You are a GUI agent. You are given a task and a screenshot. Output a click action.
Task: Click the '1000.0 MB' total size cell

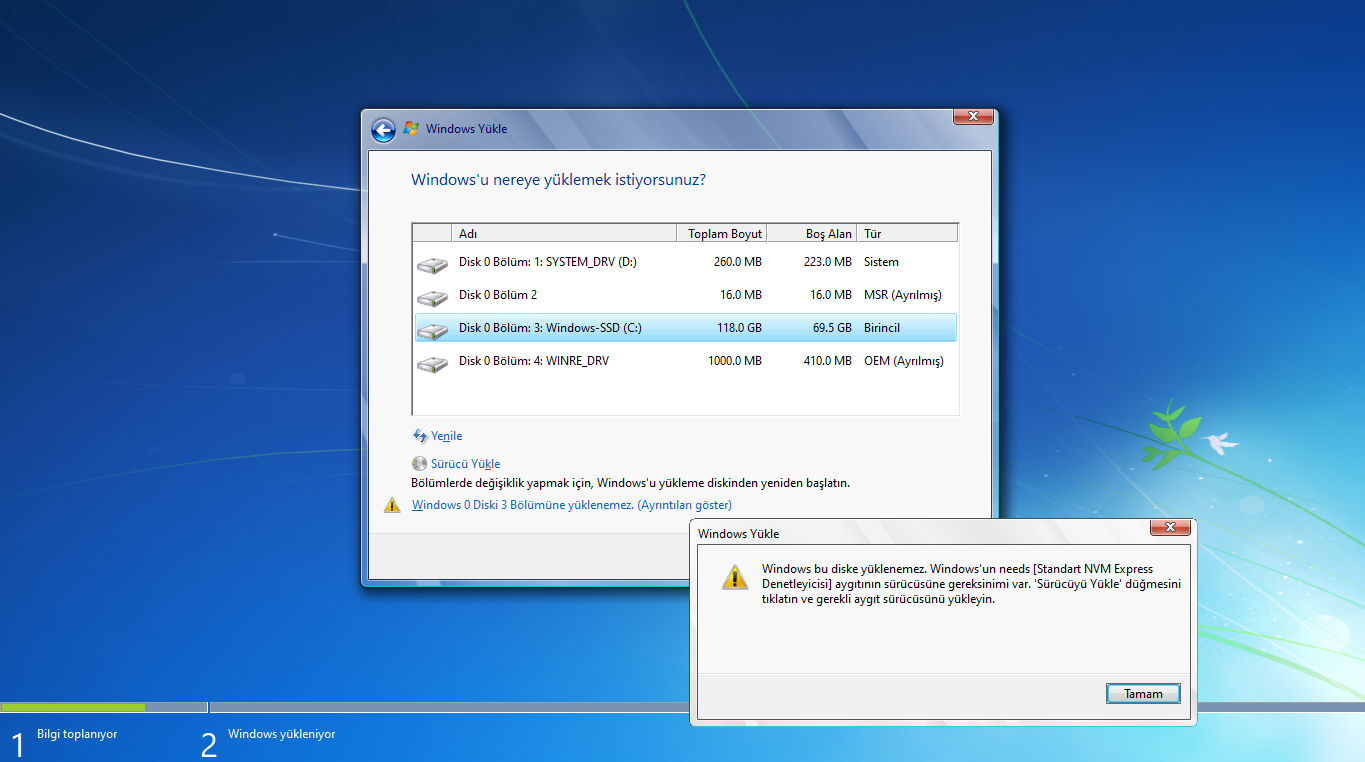click(735, 361)
